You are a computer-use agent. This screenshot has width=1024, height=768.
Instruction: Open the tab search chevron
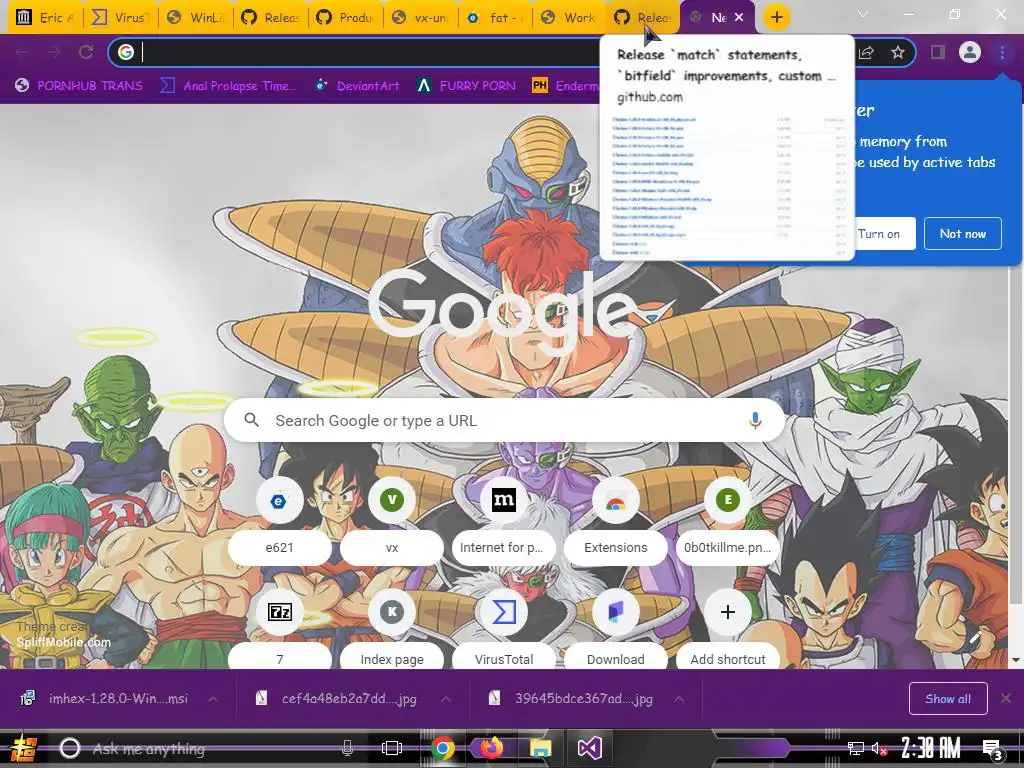(x=863, y=14)
